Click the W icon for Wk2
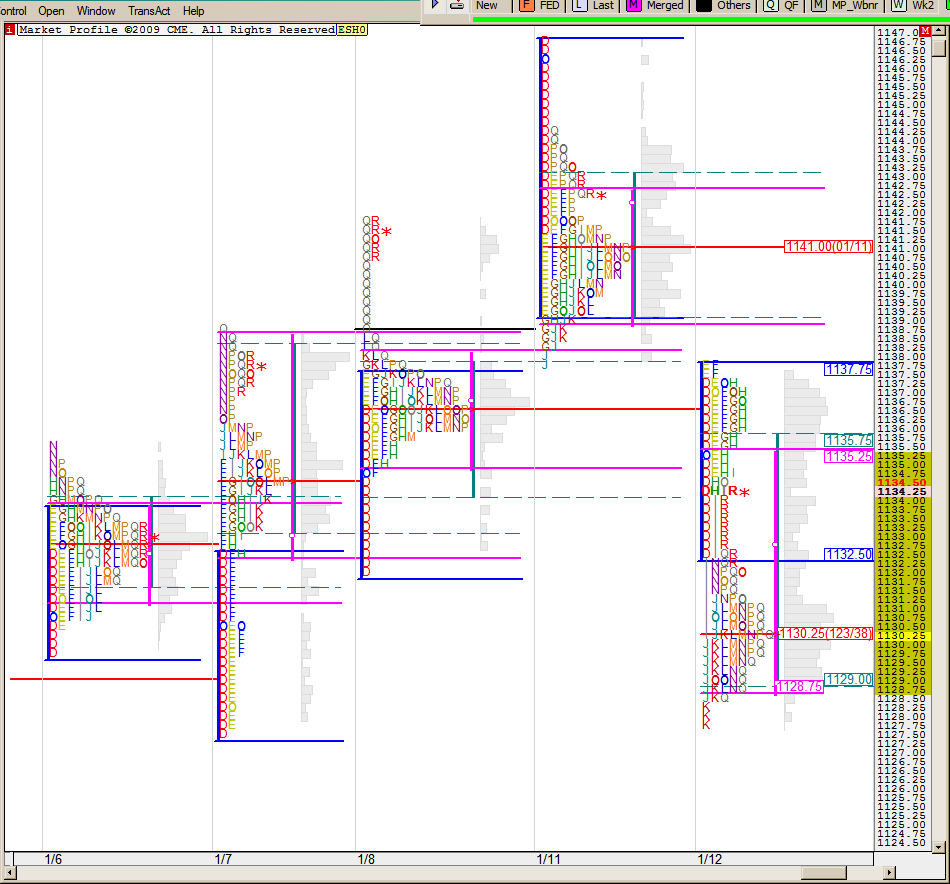Image resolution: width=950 pixels, height=884 pixels. 898,5
